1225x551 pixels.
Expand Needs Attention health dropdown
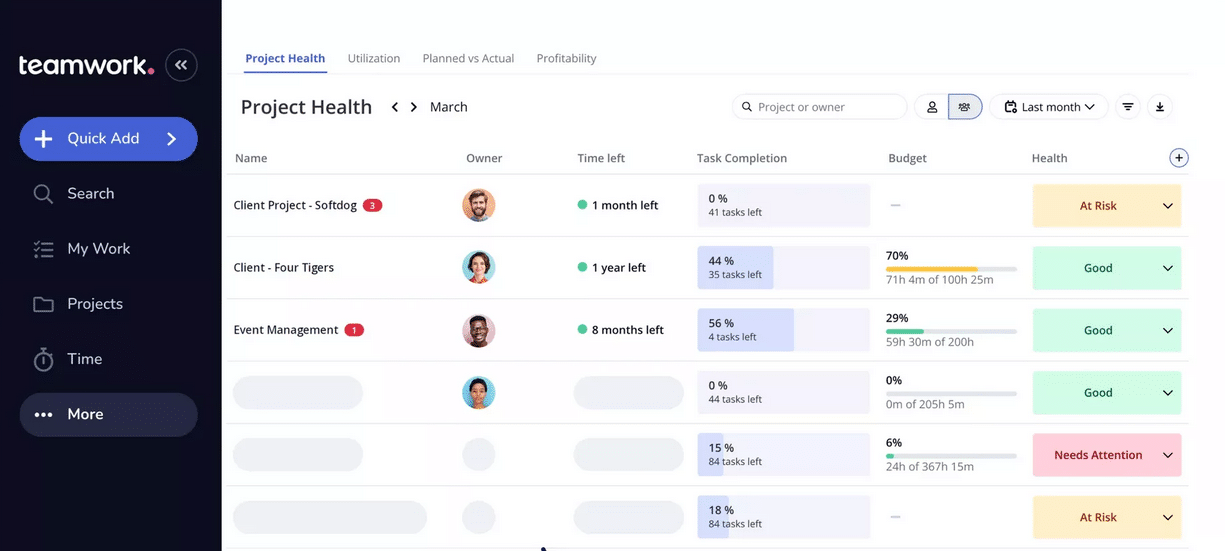pos(1167,455)
